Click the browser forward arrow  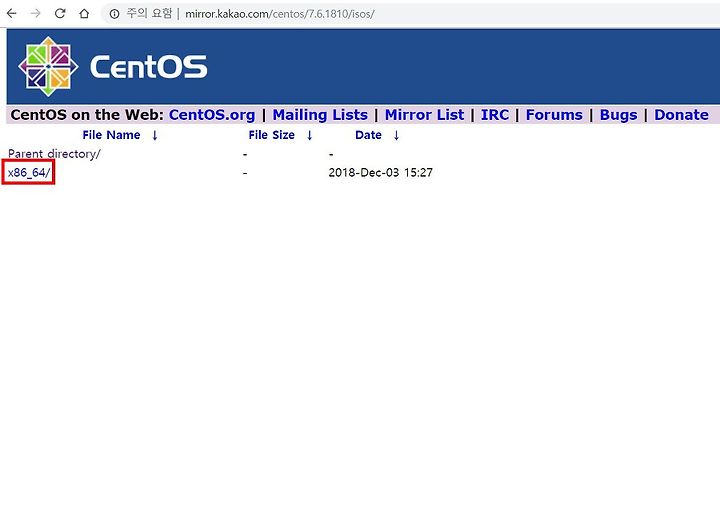(x=35, y=14)
